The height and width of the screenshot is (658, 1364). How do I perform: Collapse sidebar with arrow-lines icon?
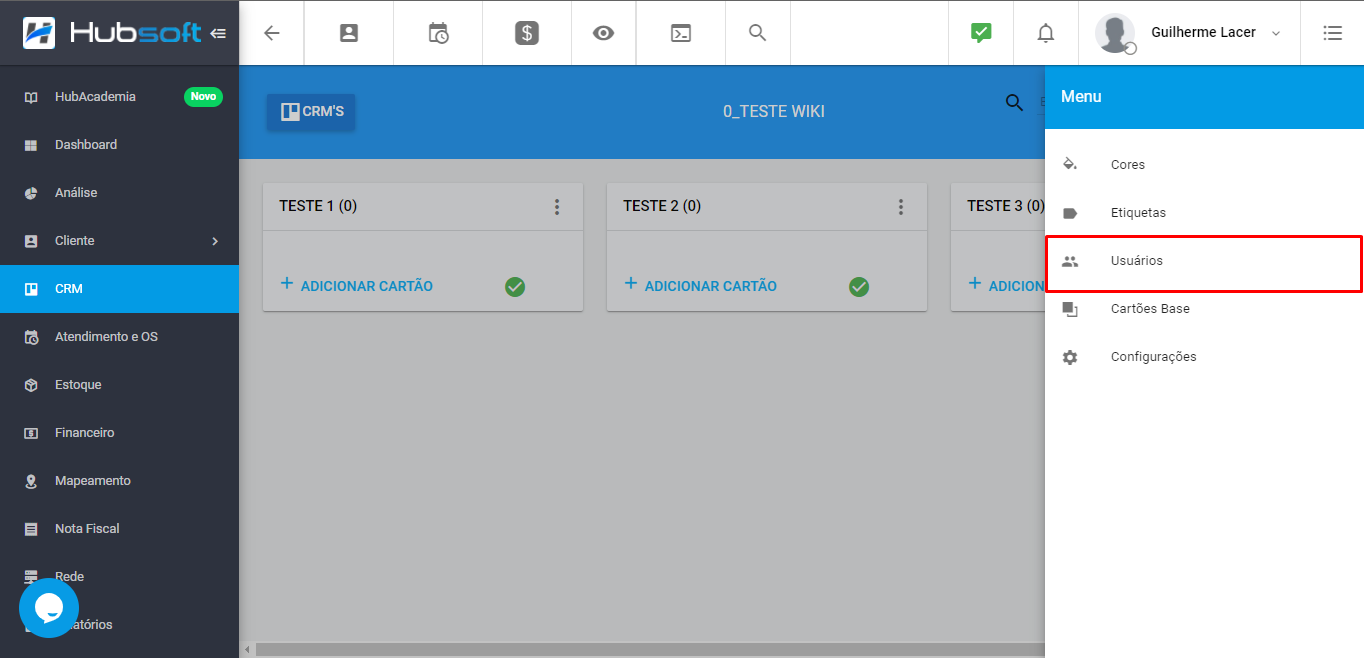coord(218,33)
